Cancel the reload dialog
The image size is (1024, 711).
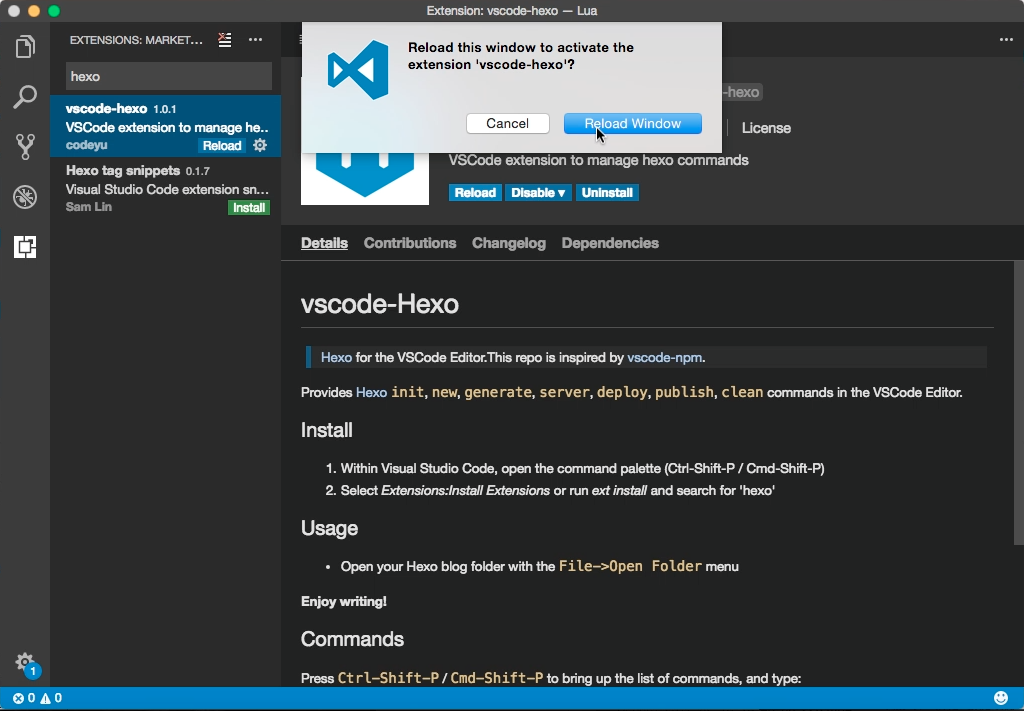pos(507,123)
